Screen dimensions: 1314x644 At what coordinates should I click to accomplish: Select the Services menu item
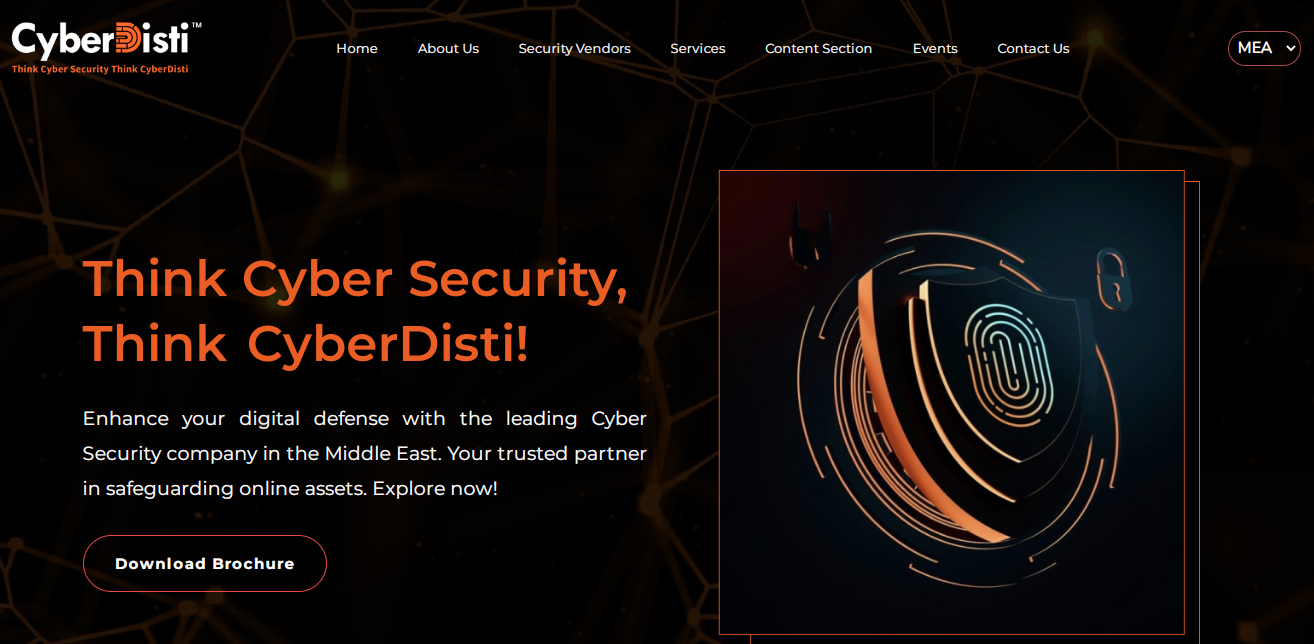click(698, 48)
